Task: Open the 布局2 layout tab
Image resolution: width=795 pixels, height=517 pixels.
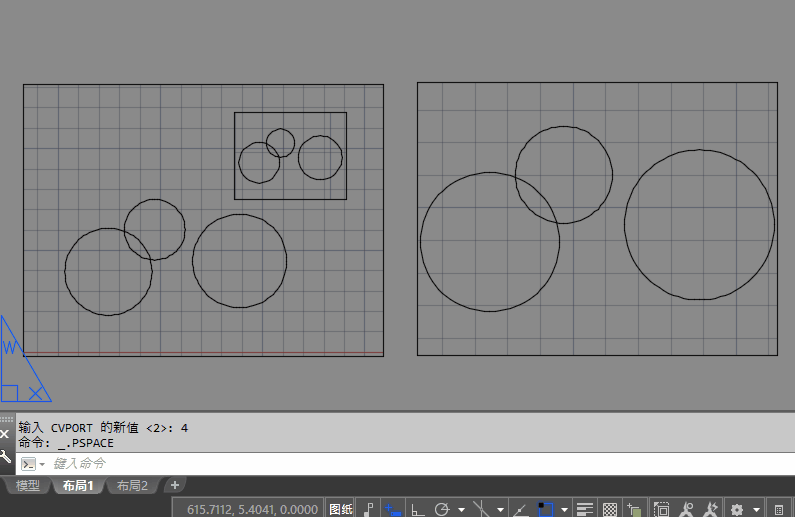Action: pos(132,486)
